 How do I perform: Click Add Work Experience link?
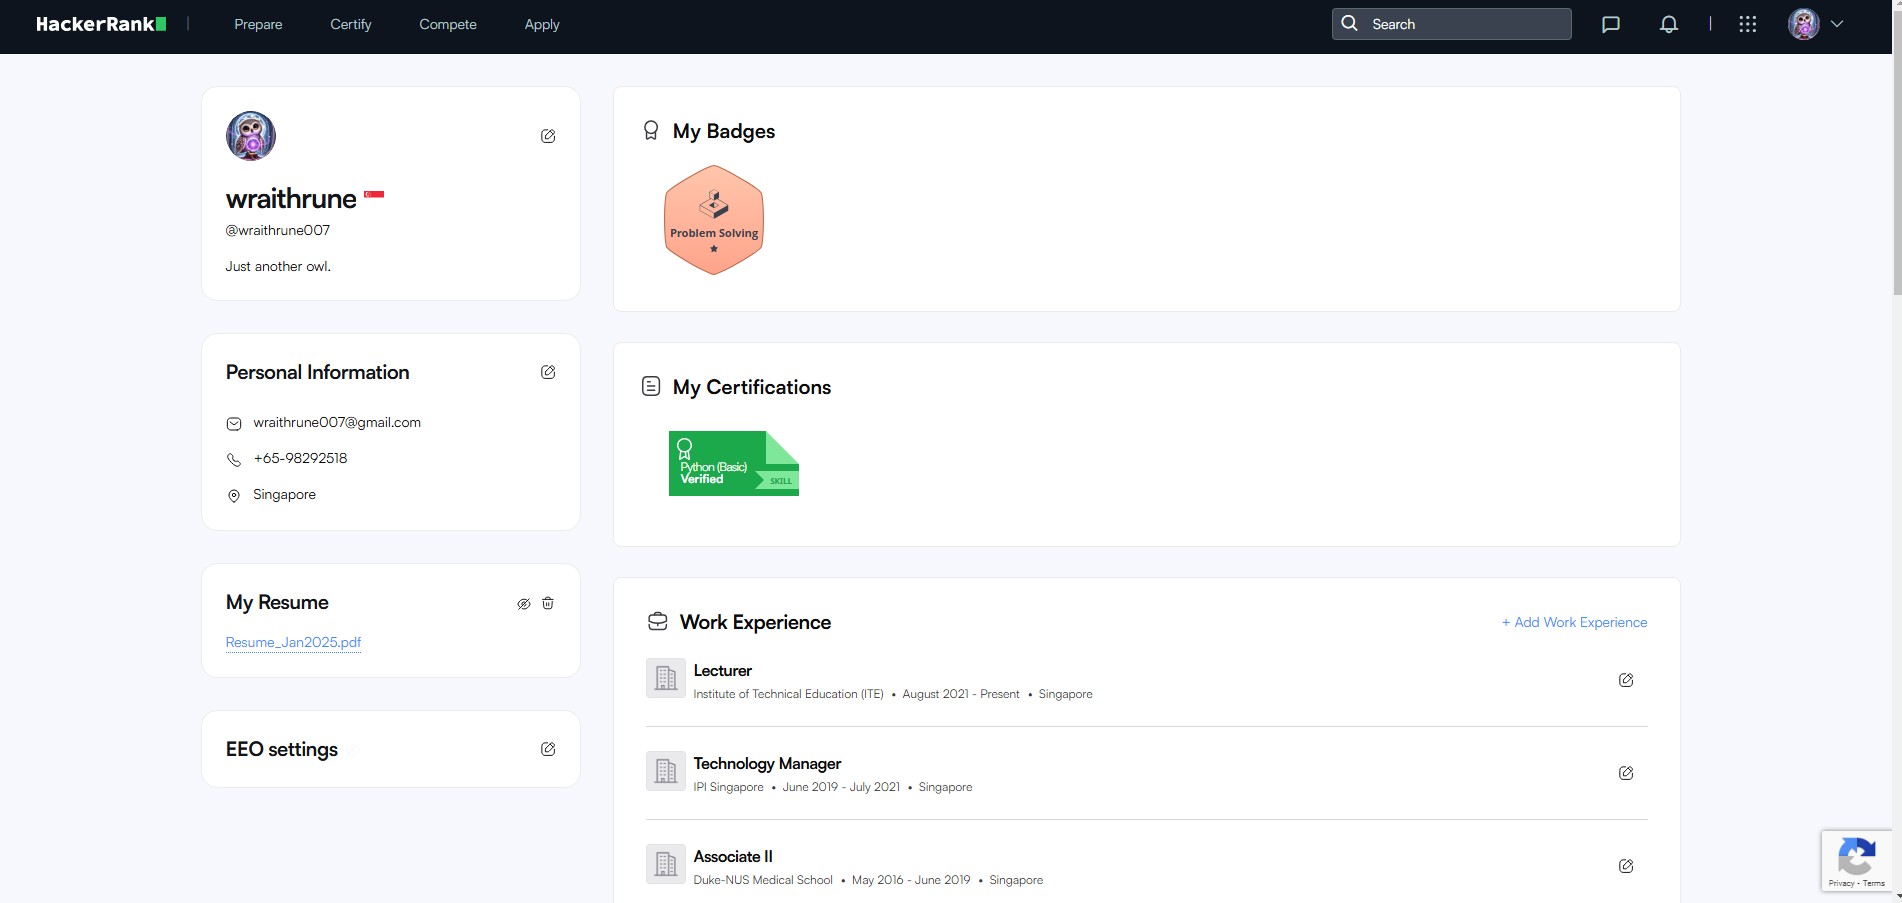pos(1574,621)
